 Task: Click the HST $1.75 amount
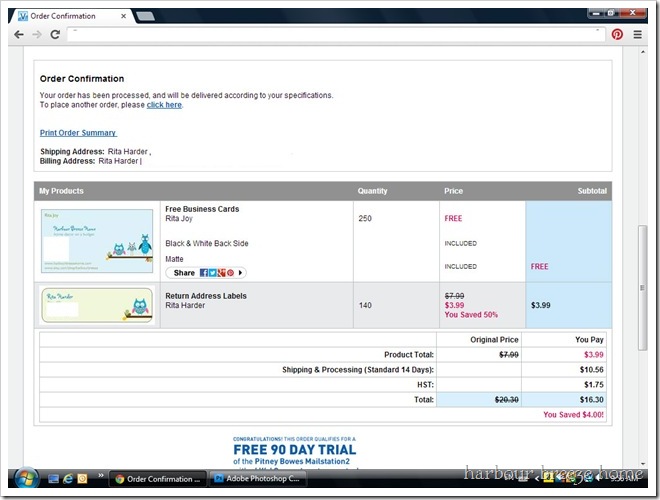click(x=593, y=385)
